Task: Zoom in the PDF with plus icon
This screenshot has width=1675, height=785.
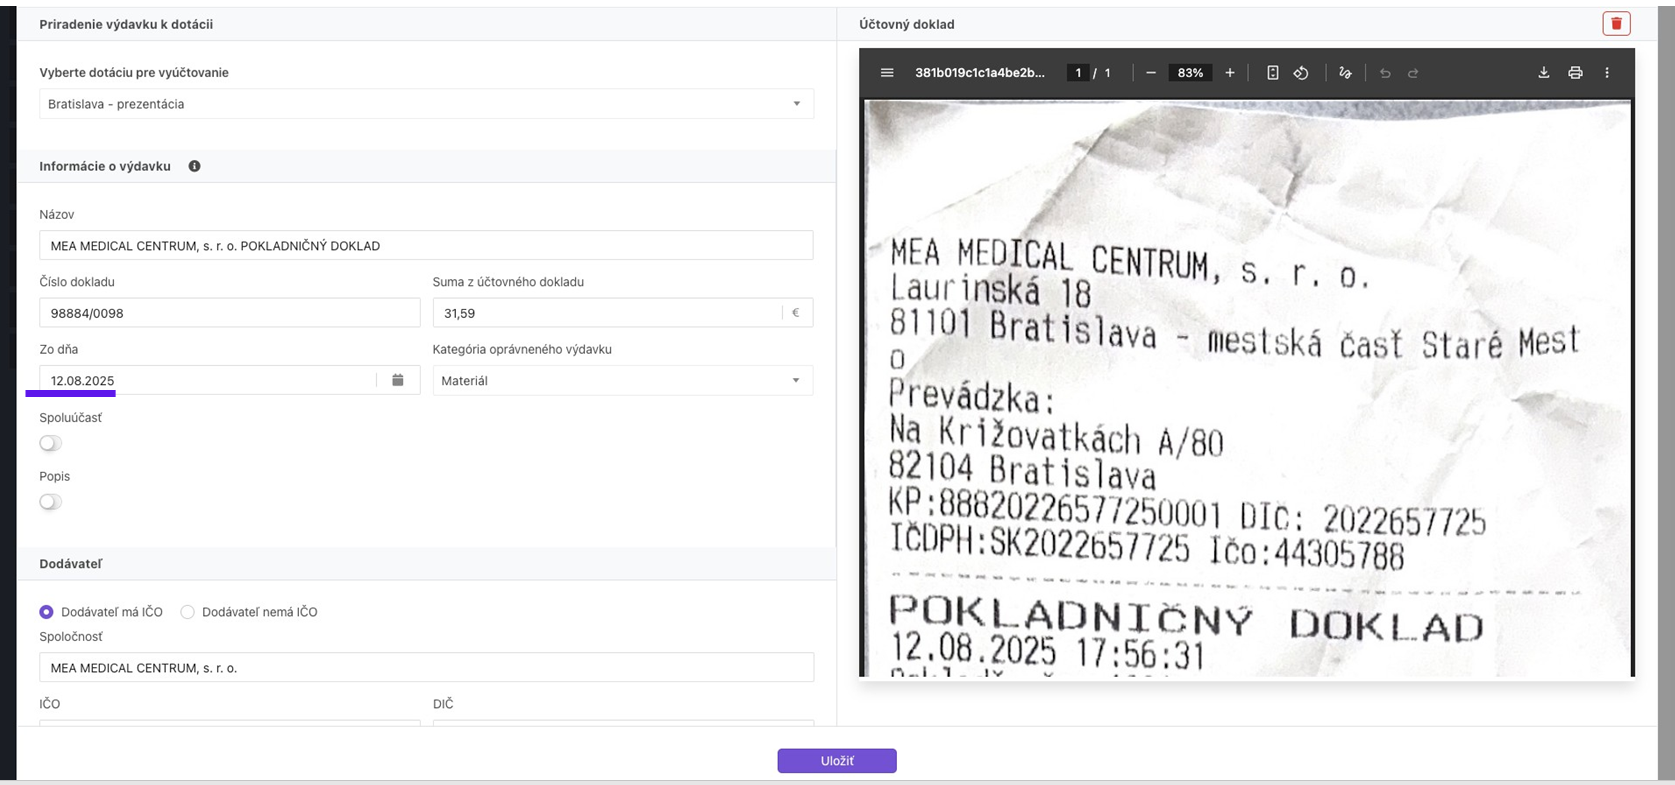Action: [x=1230, y=73]
